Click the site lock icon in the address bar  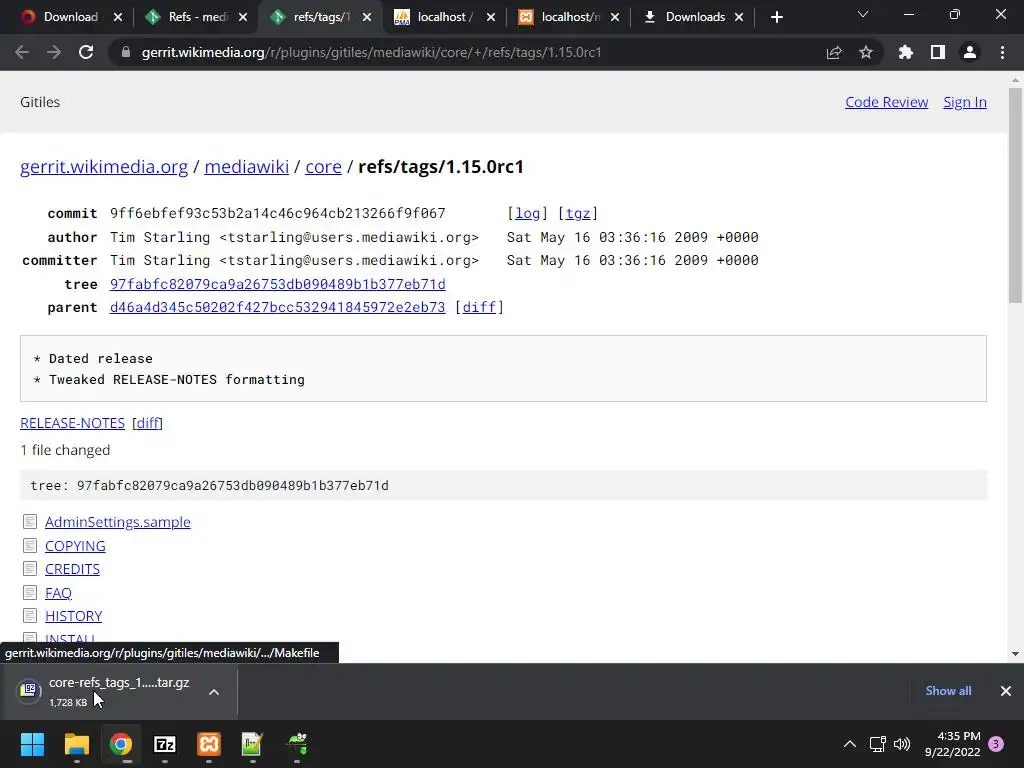point(125,52)
